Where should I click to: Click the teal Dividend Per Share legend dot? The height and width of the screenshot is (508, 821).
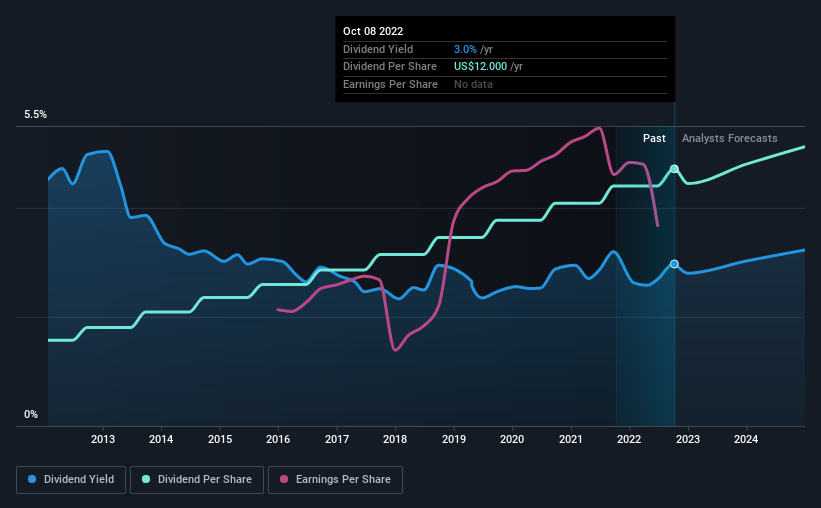[146, 479]
